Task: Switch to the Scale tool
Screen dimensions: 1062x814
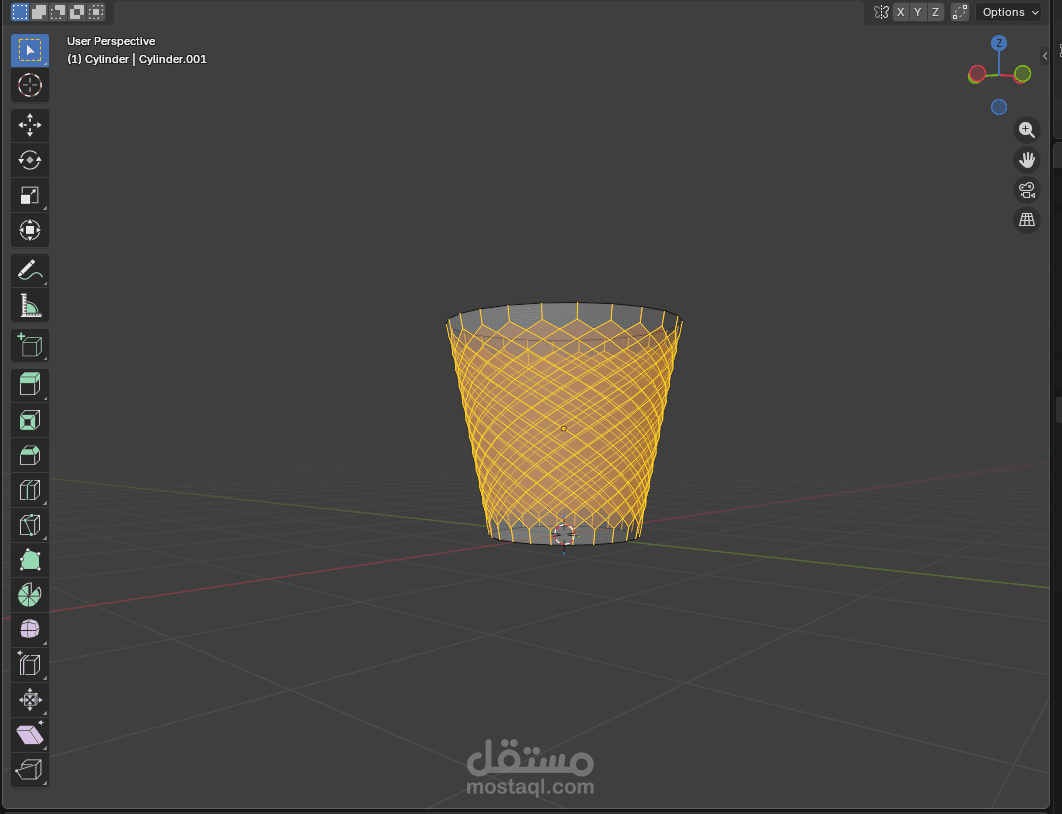Action: (x=30, y=196)
